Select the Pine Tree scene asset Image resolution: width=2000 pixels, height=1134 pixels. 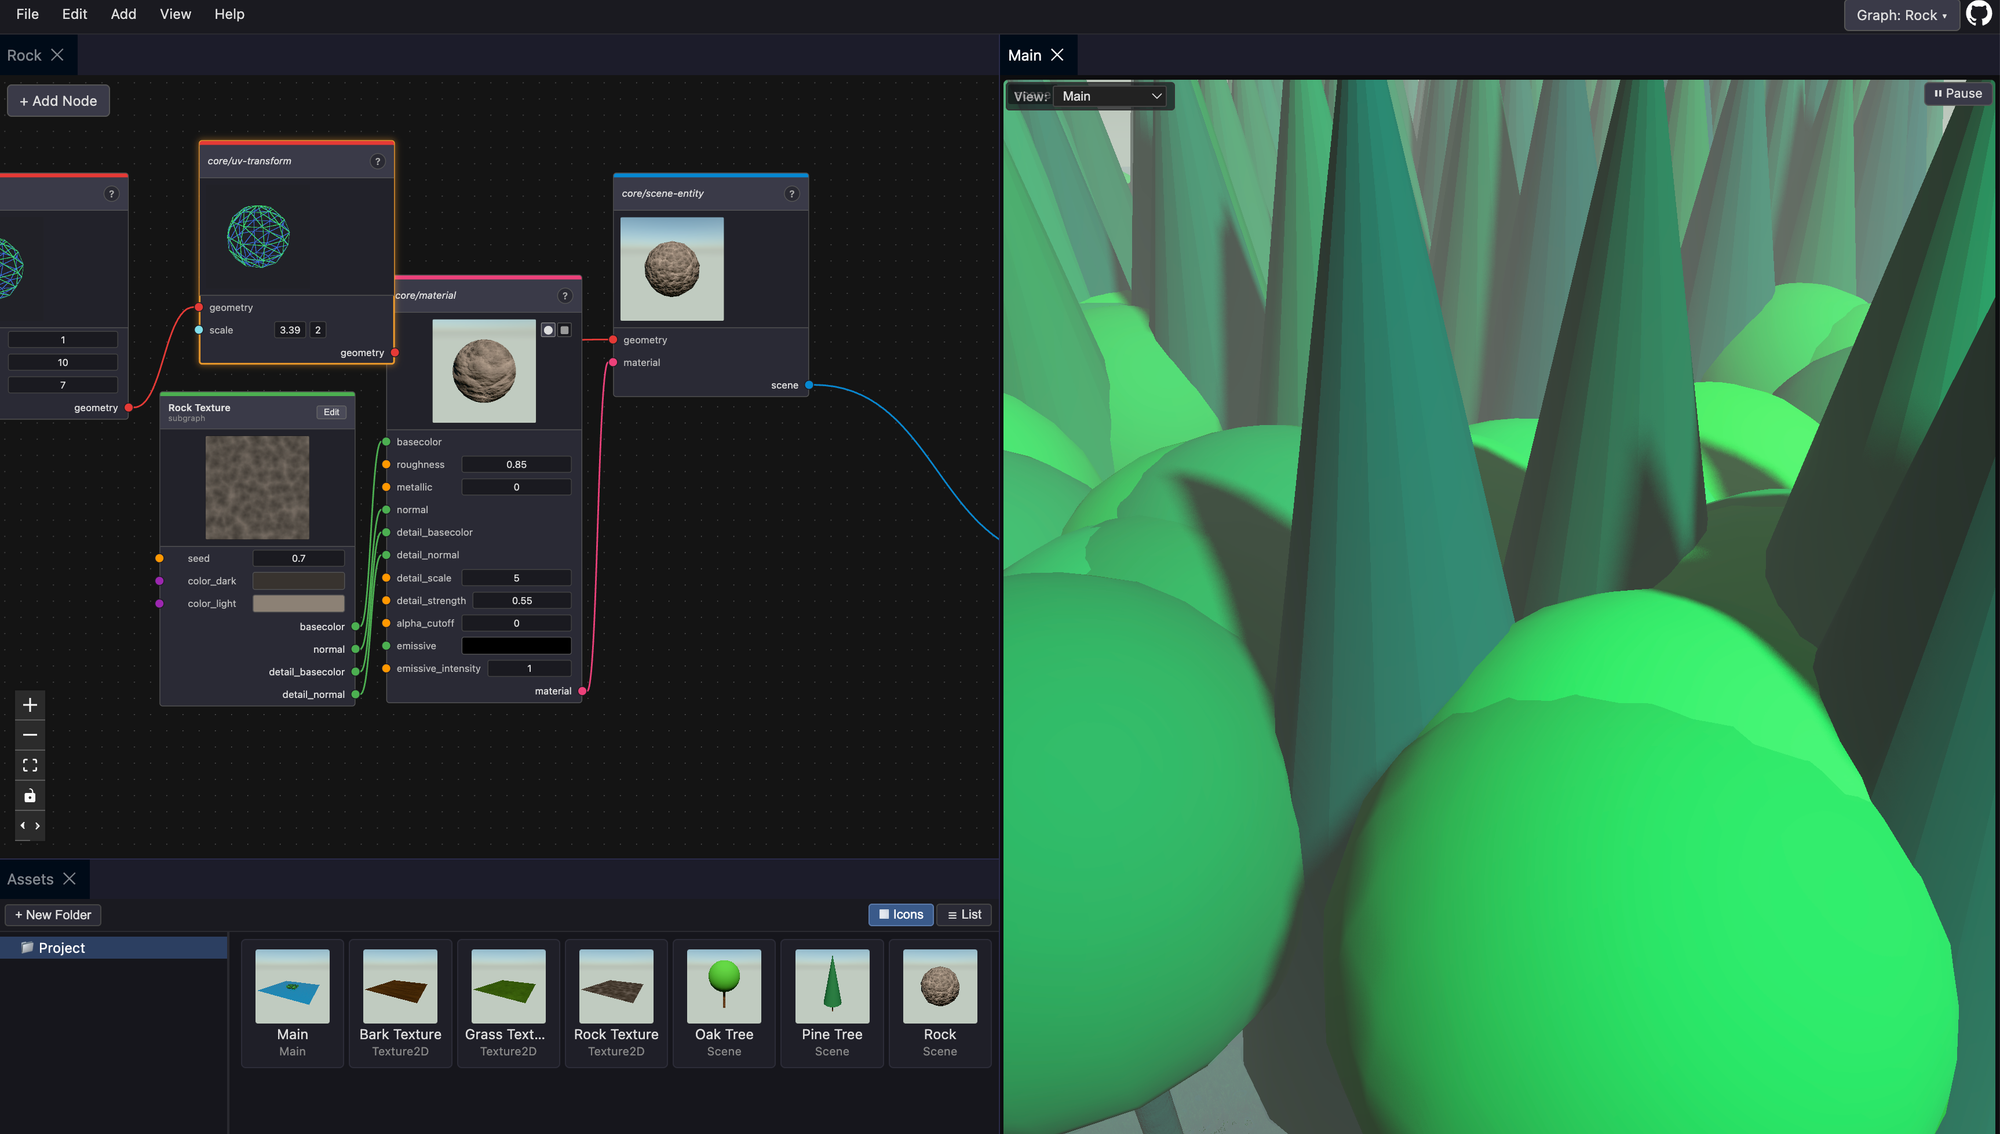(832, 1003)
